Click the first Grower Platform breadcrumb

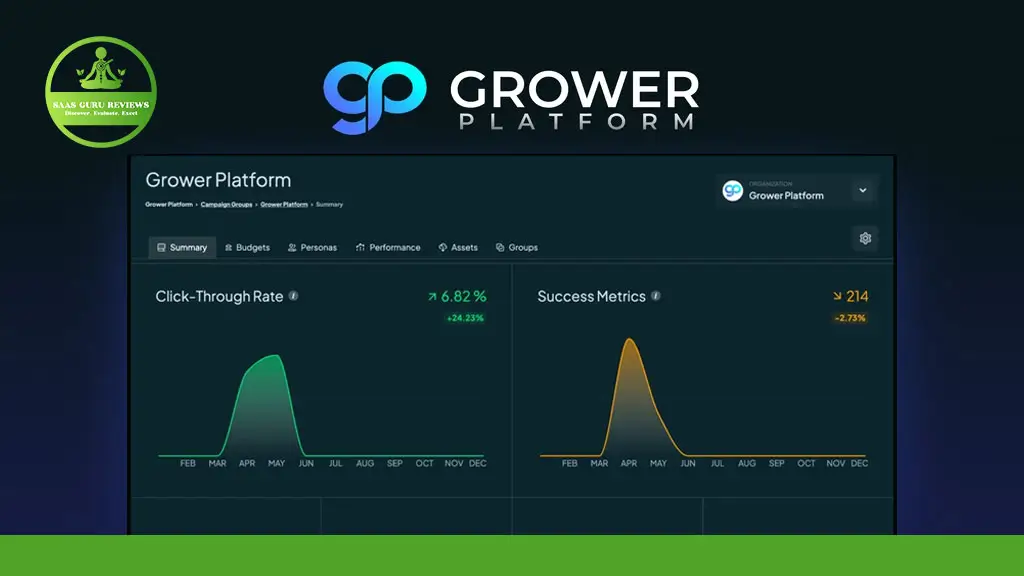168,204
